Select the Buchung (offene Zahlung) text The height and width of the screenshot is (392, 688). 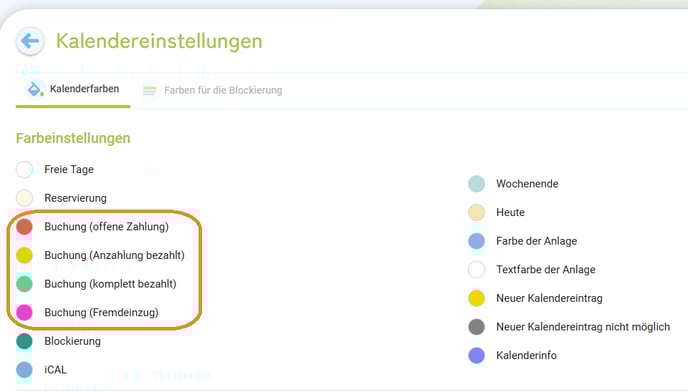coord(107,227)
